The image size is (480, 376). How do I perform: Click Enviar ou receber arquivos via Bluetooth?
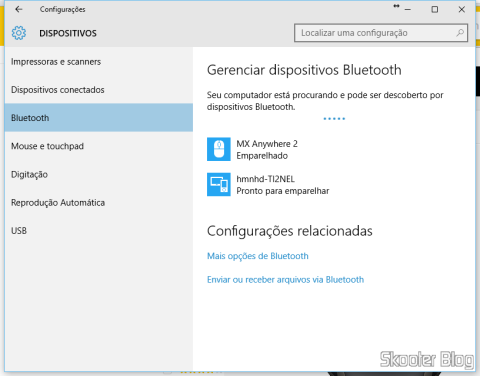coord(285,280)
